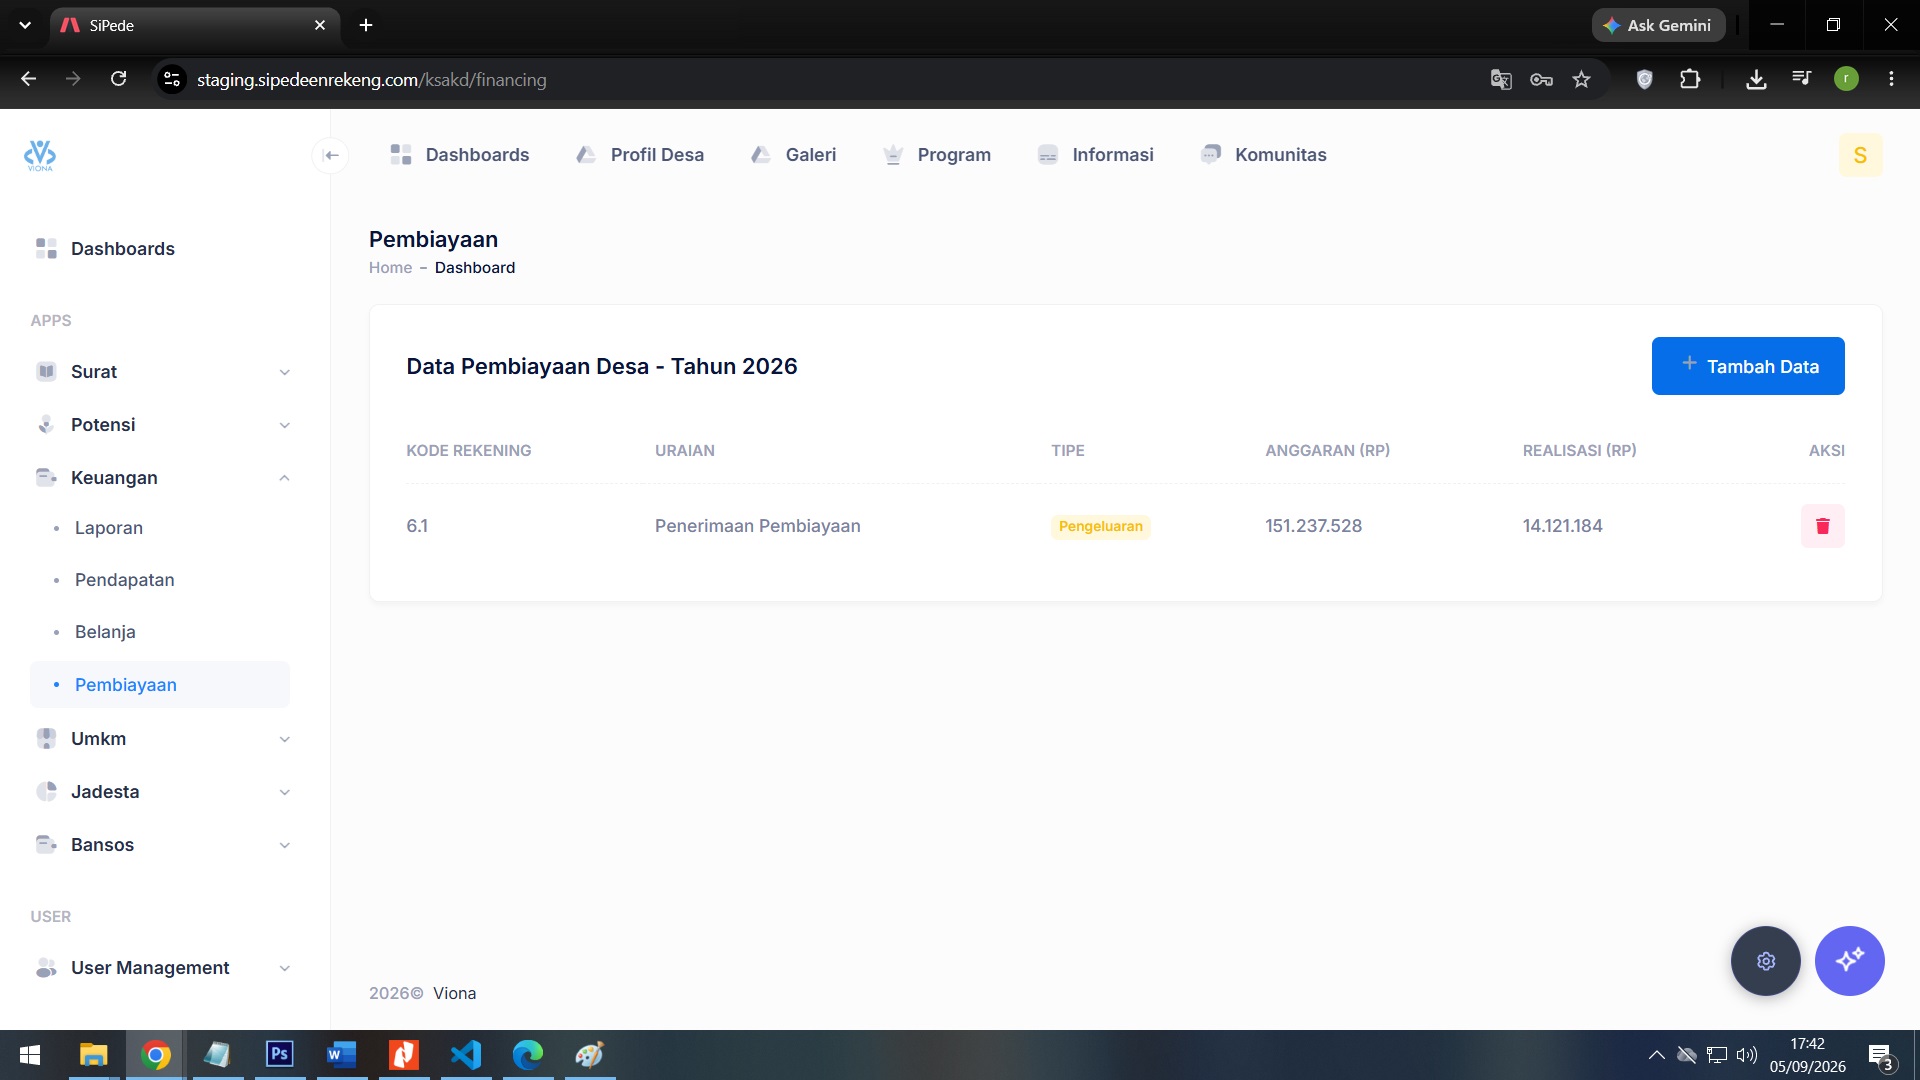The image size is (1920, 1080).
Task: Open a new browser tab
Action: (x=366, y=25)
